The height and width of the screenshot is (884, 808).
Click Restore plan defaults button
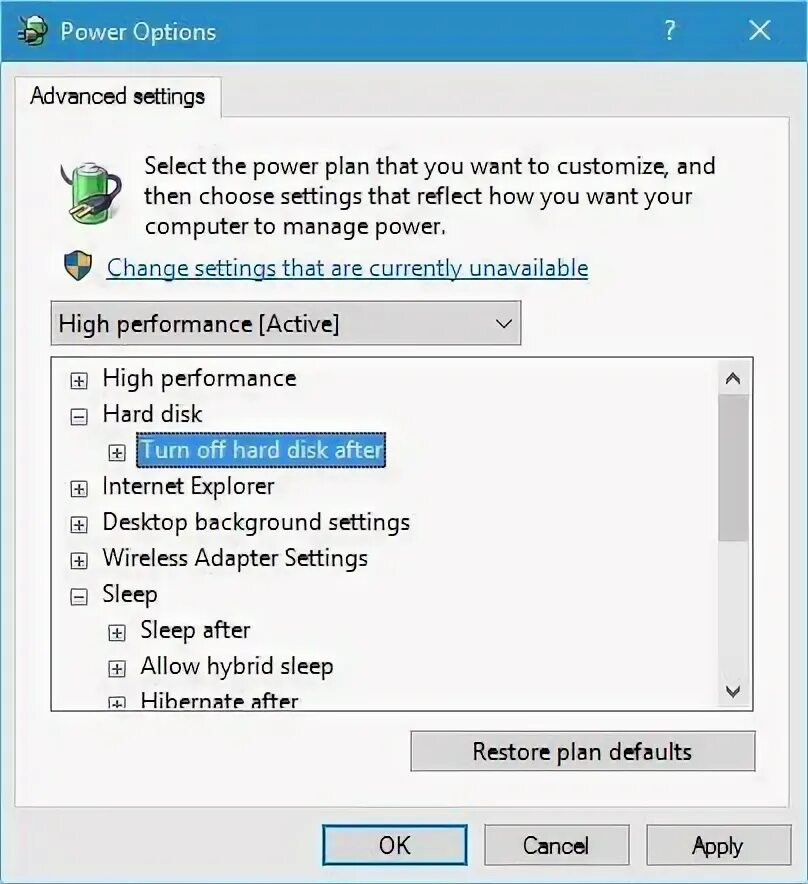point(582,752)
